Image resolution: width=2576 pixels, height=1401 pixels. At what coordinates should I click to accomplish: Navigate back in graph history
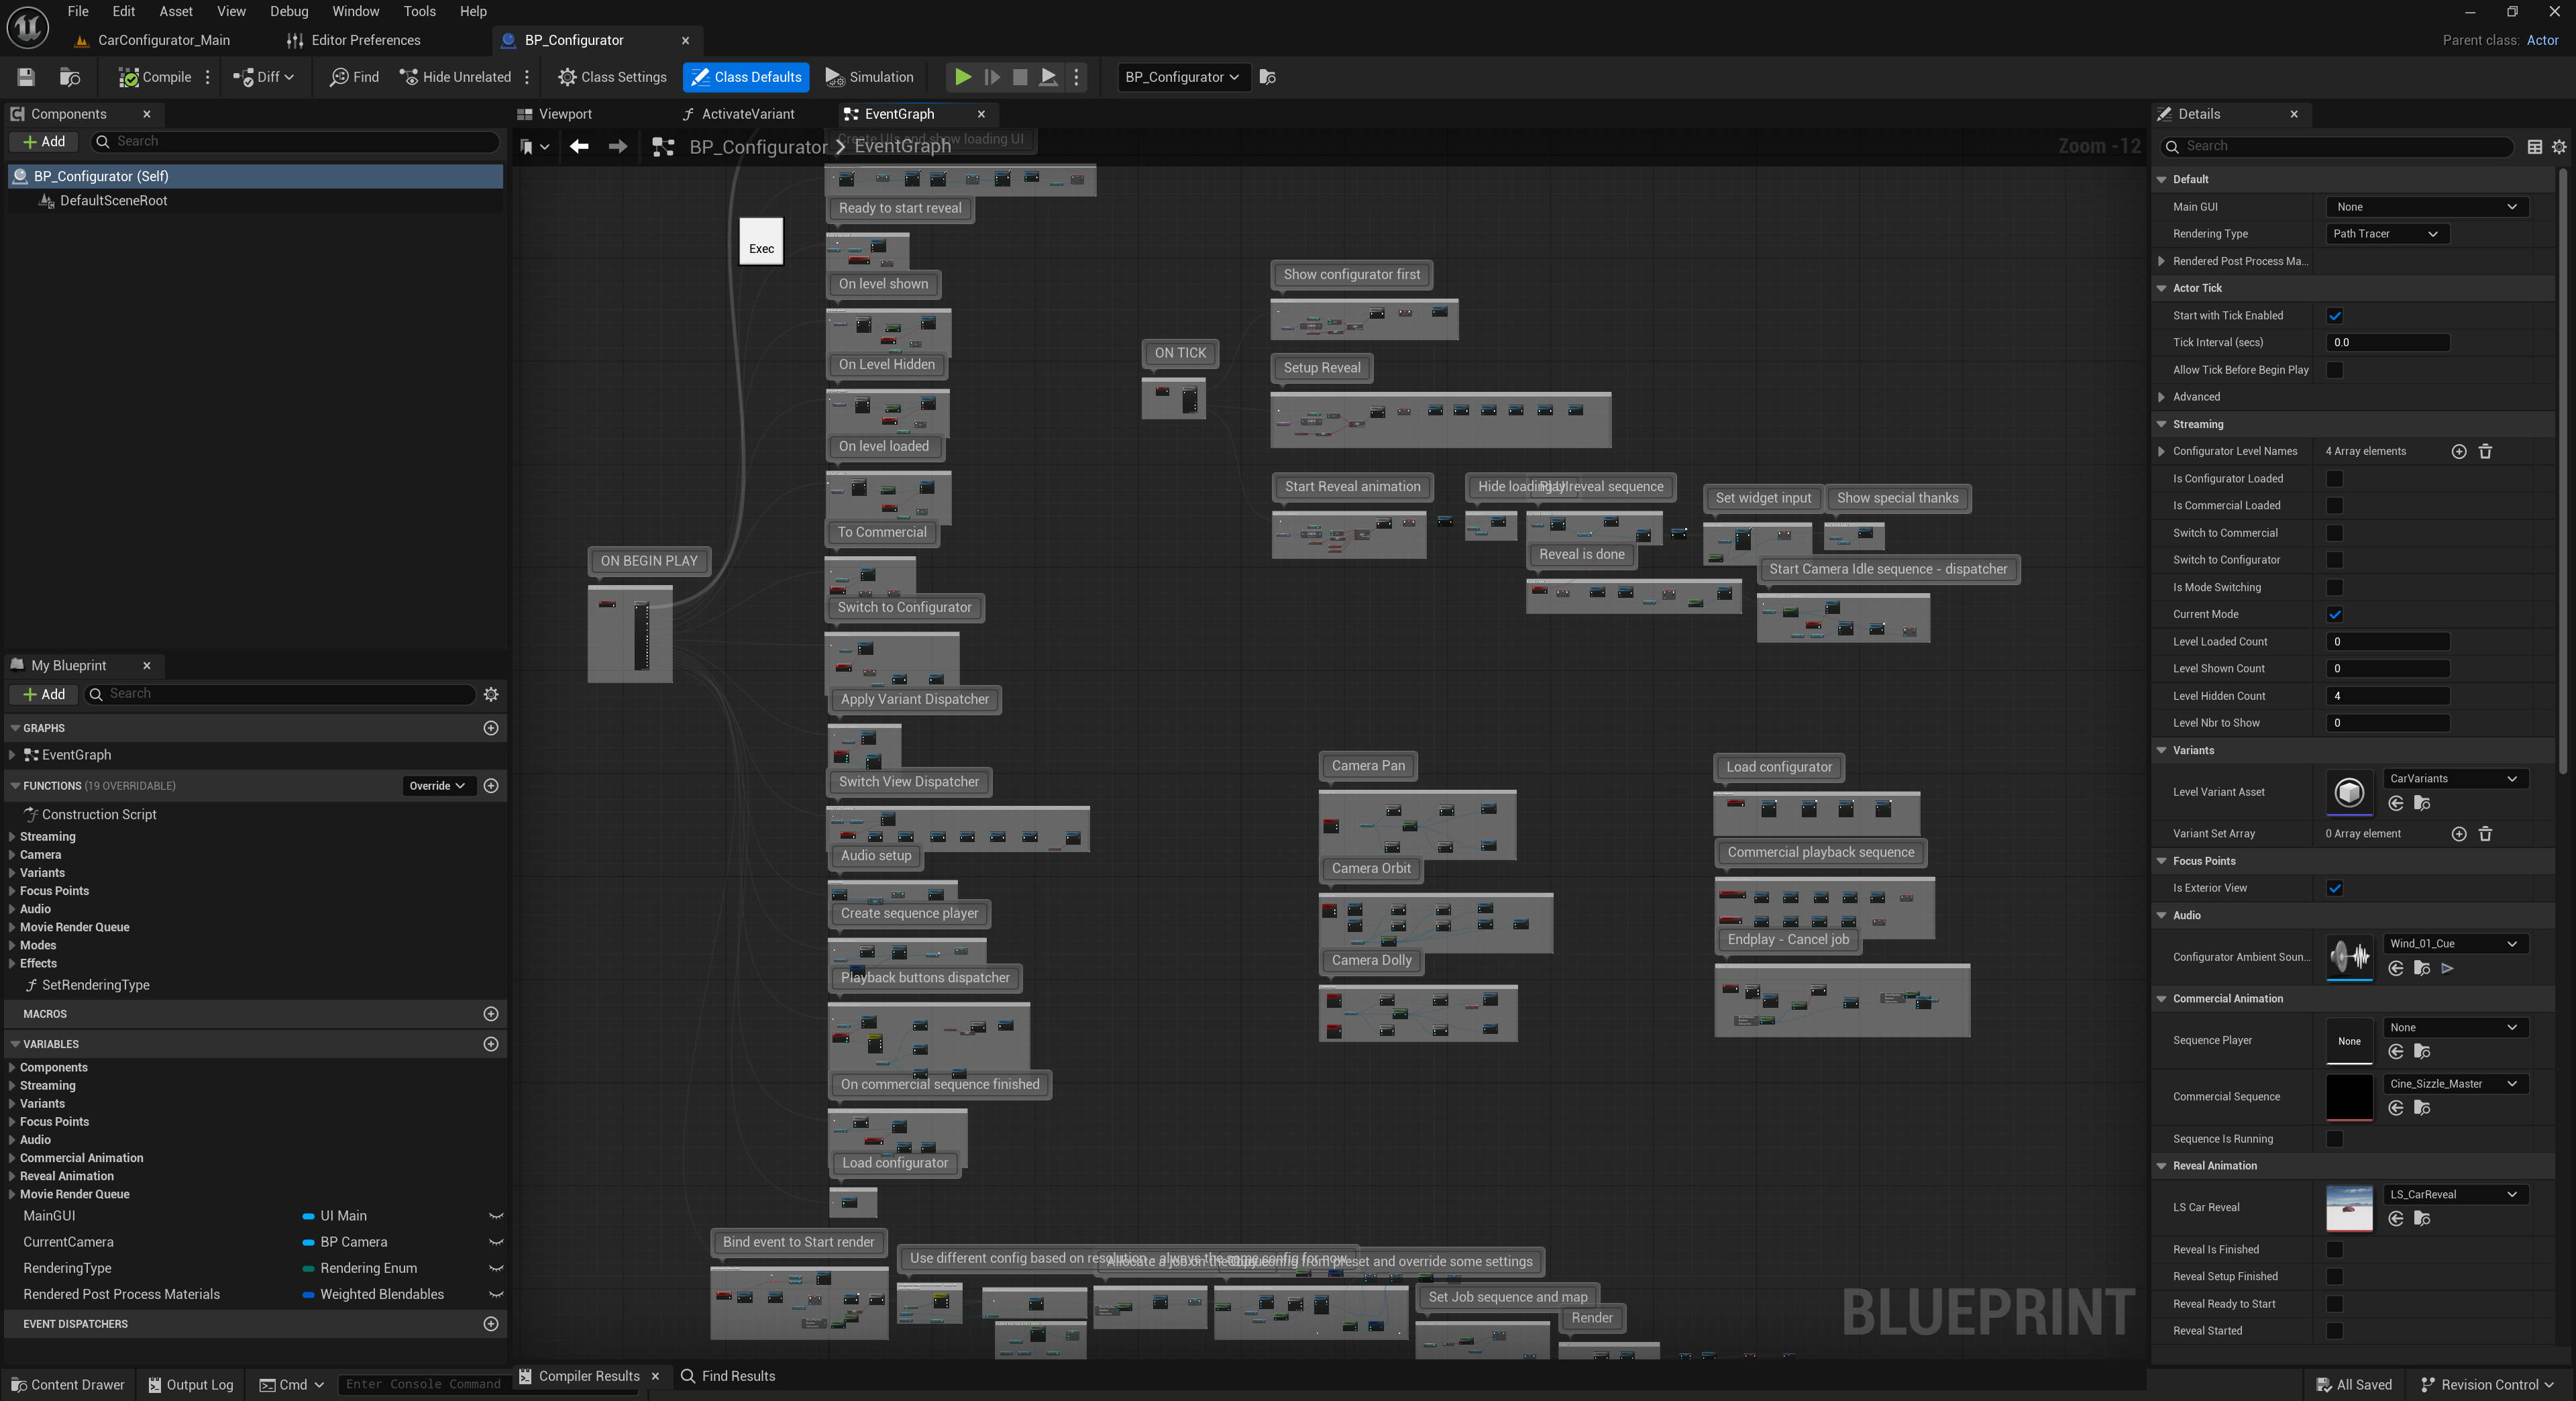click(x=579, y=147)
